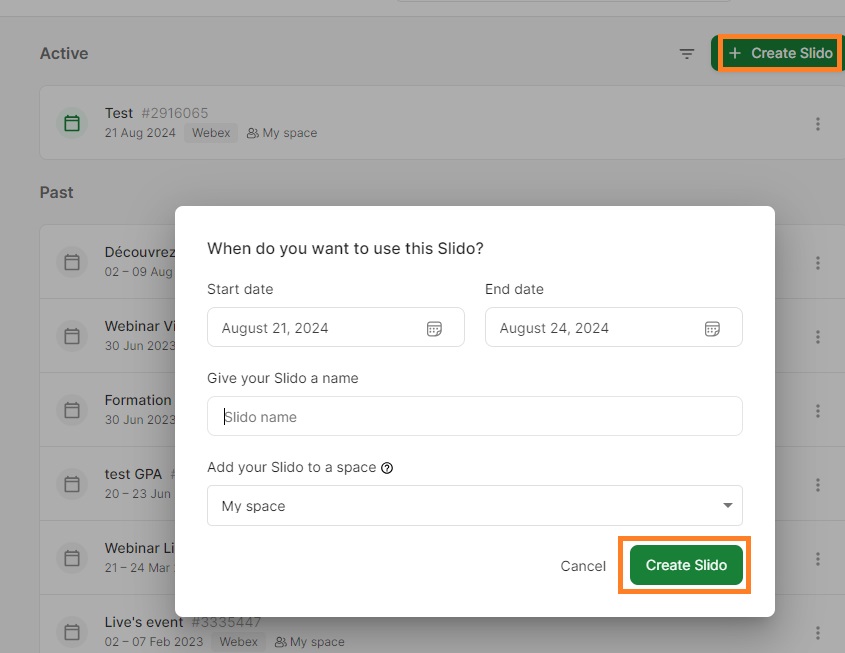The image size is (845, 653).
Task: Click the calendar icon of Live's event
Action: [72, 631]
